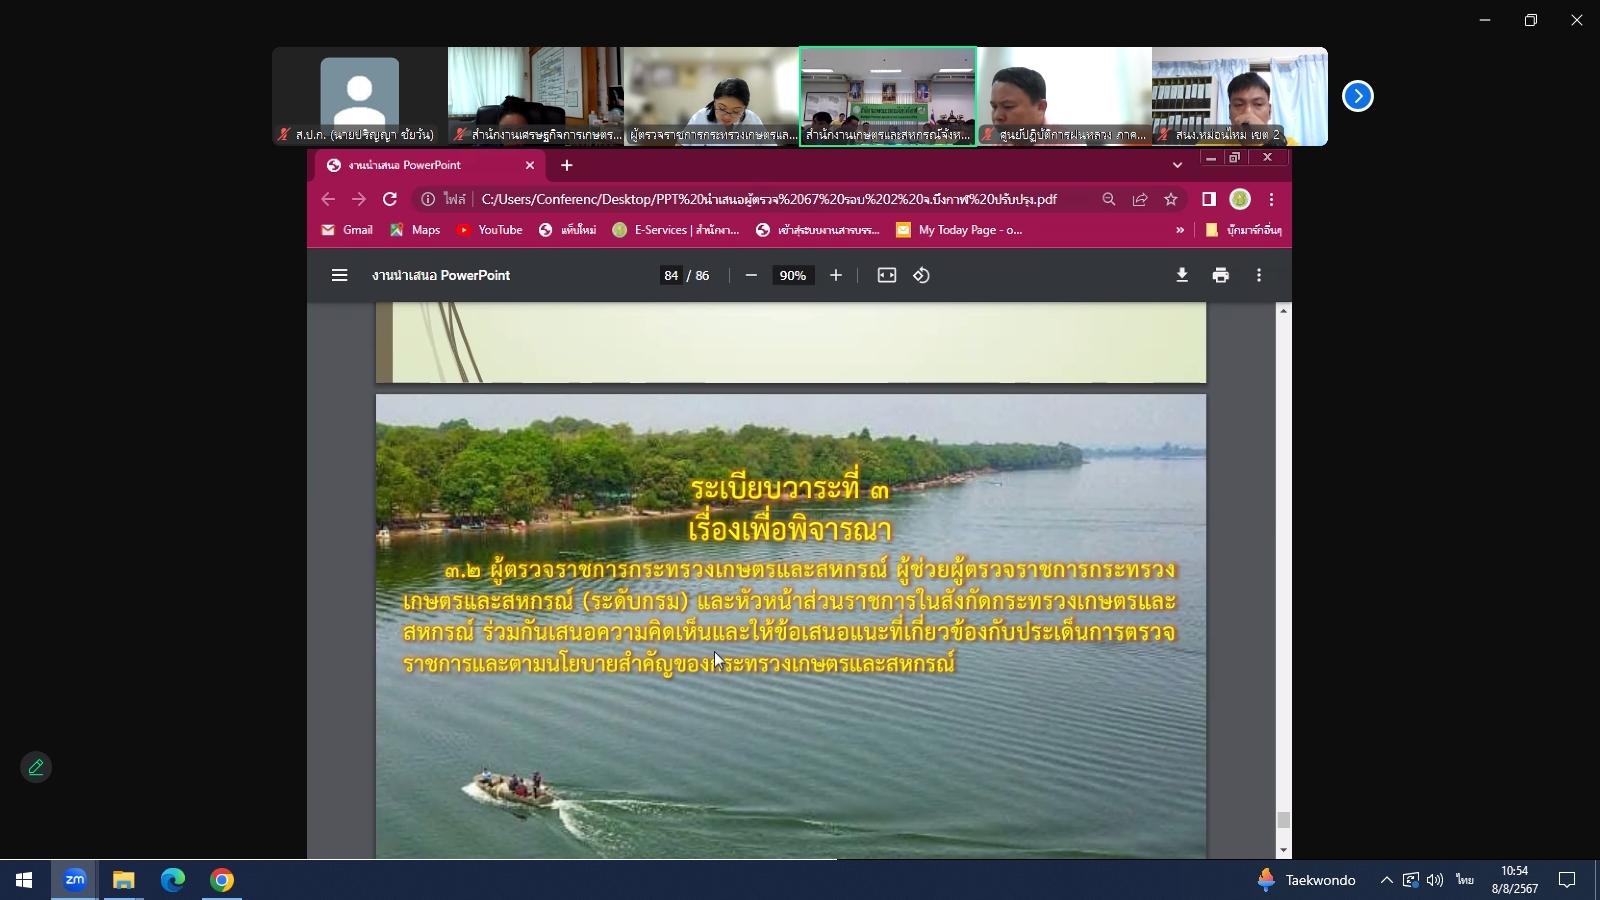1600x900 pixels.
Task: Open the clock showing 10:54
Action: pyautogui.click(x=1515, y=880)
